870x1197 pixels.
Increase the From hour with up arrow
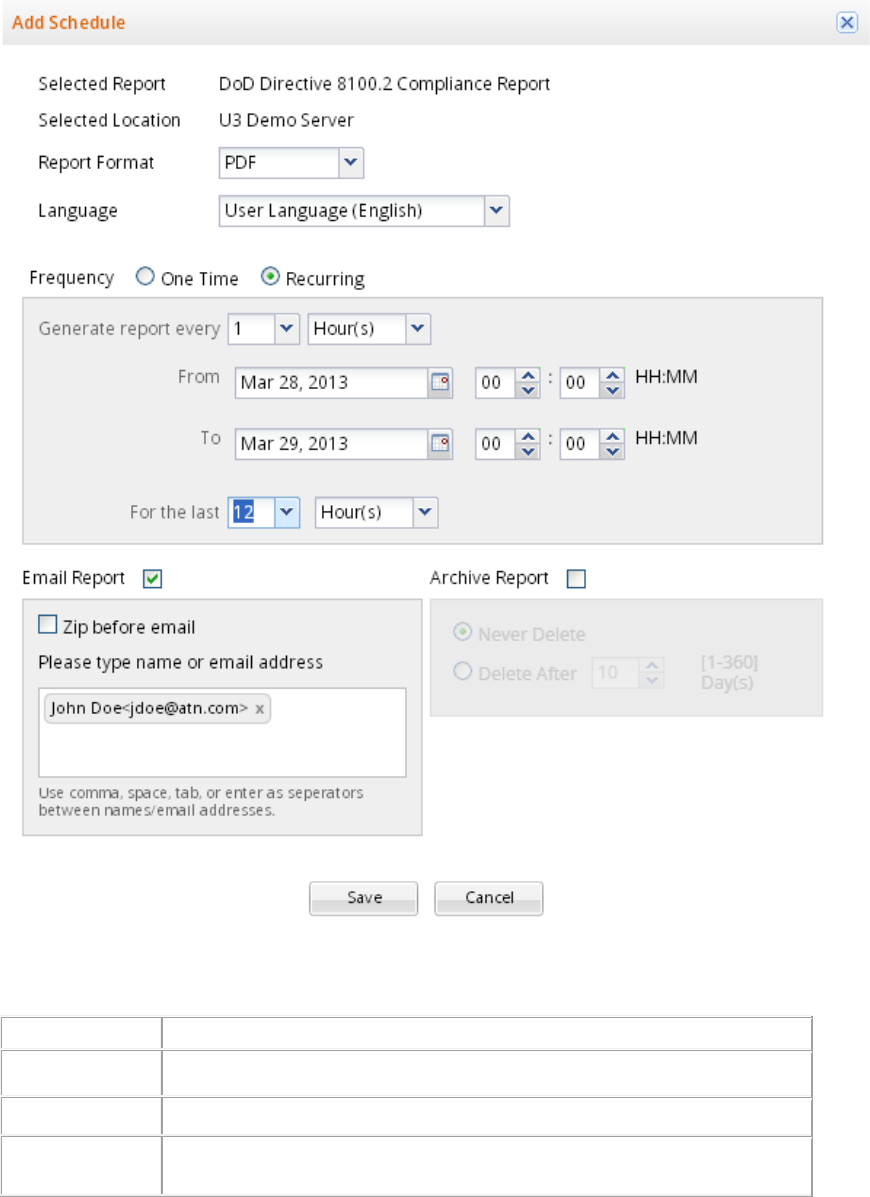528,376
